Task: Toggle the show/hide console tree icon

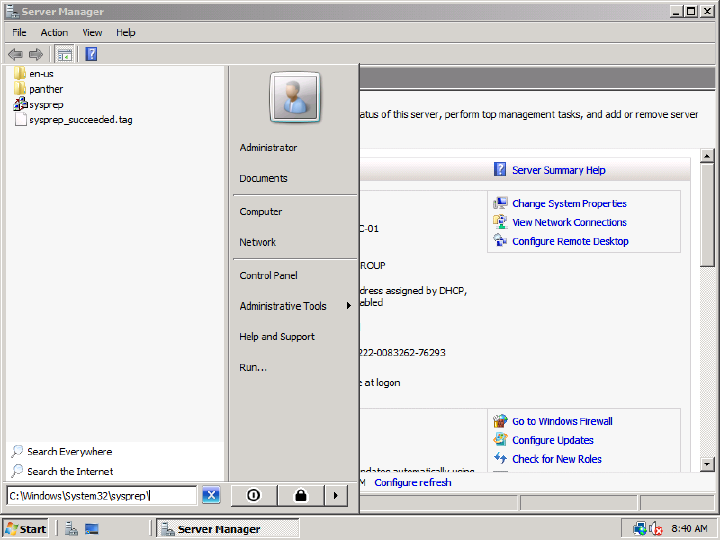Action: [x=64, y=54]
